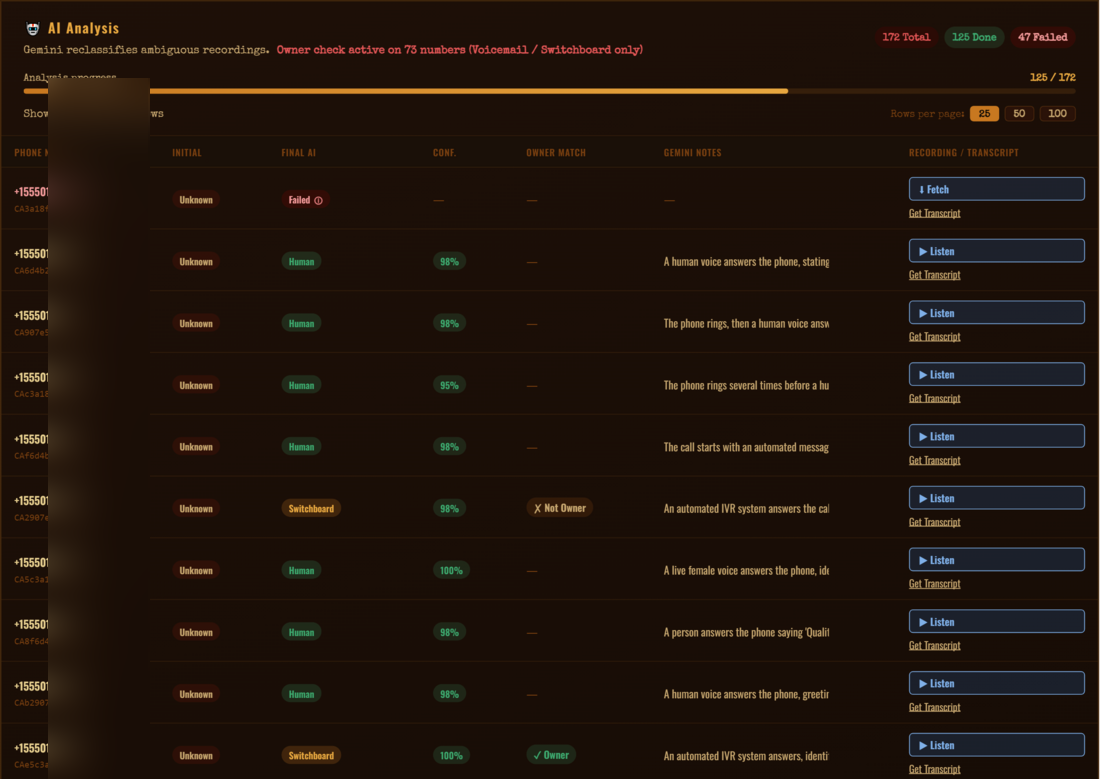Open Get Transcript for the Failed row

(934, 213)
